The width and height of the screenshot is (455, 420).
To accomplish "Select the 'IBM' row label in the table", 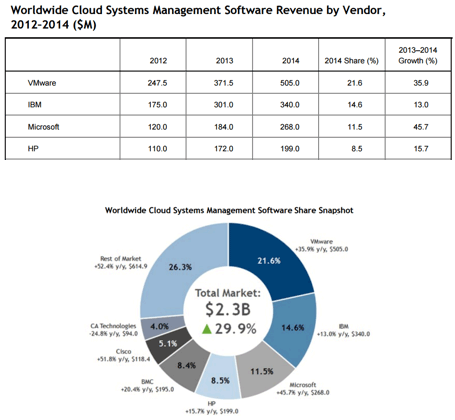I will [x=34, y=105].
